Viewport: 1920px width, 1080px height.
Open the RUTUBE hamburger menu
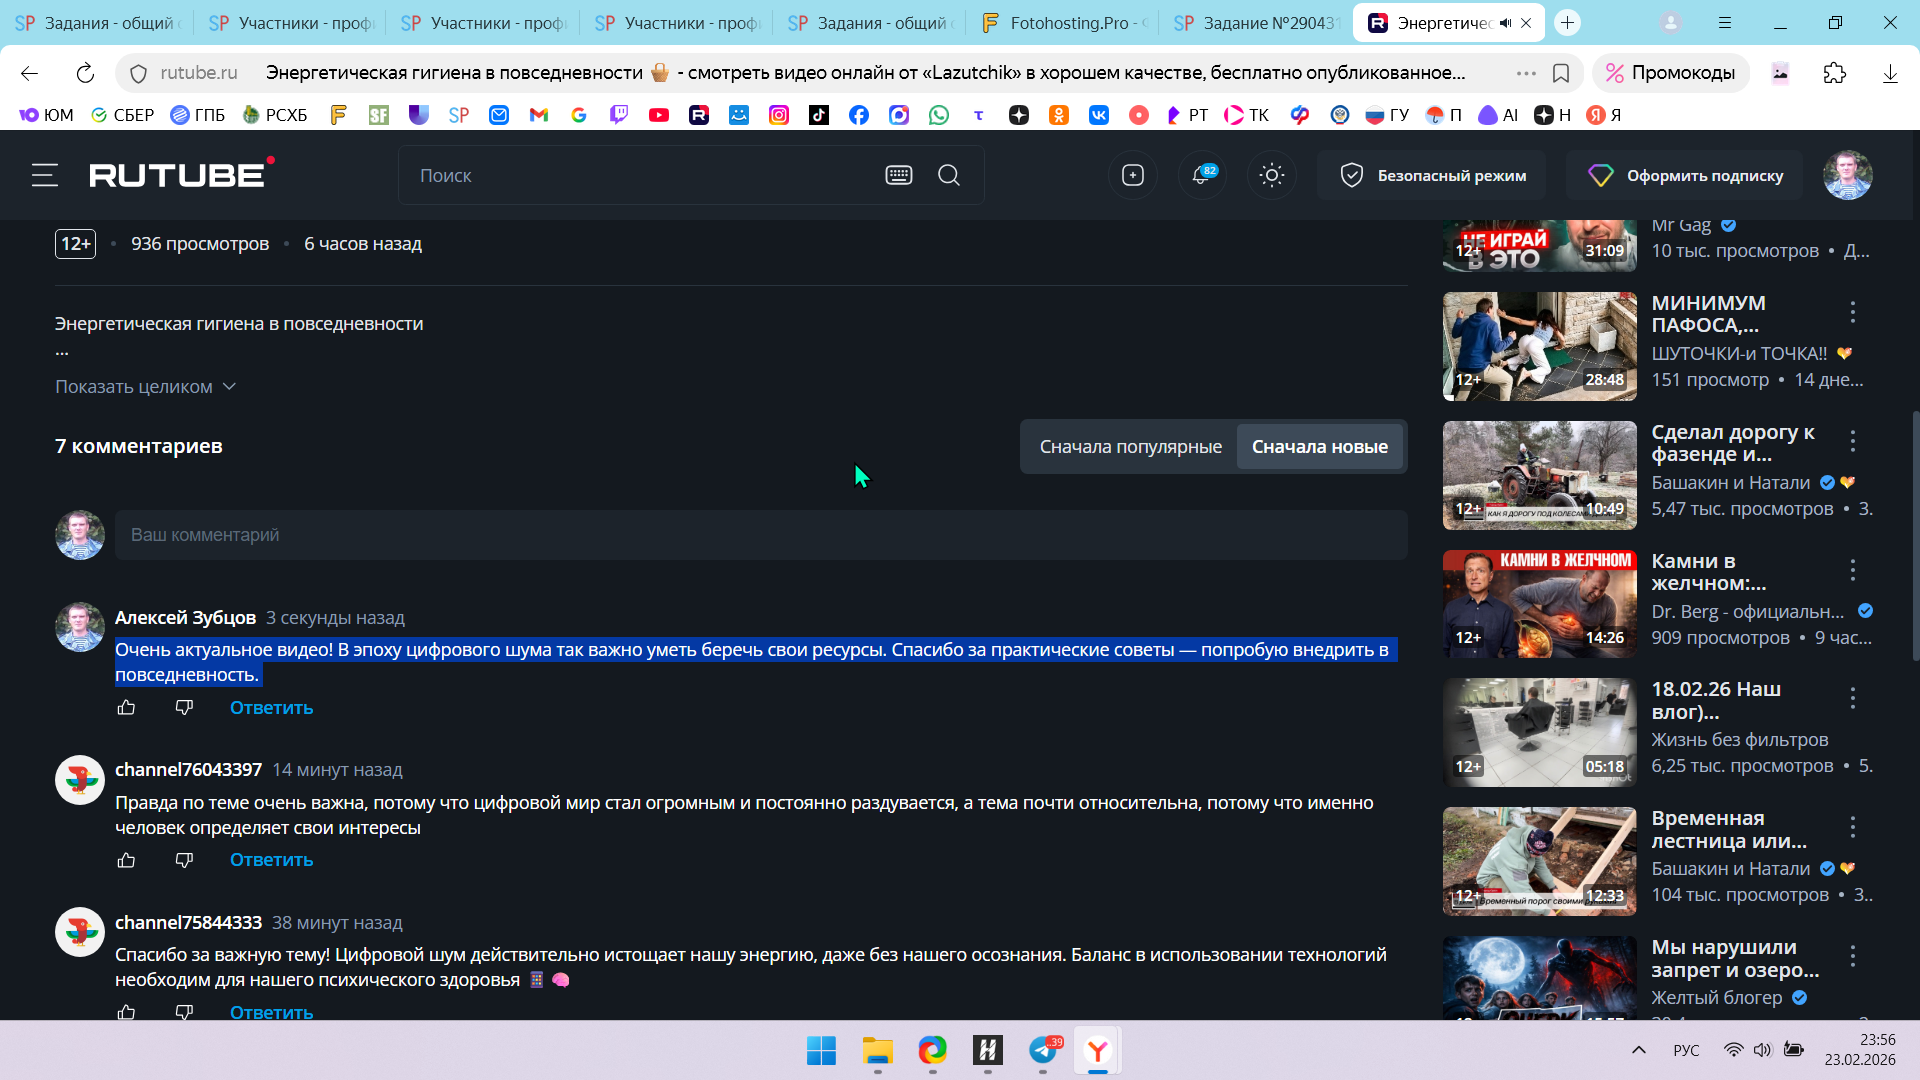coord(44,175)
